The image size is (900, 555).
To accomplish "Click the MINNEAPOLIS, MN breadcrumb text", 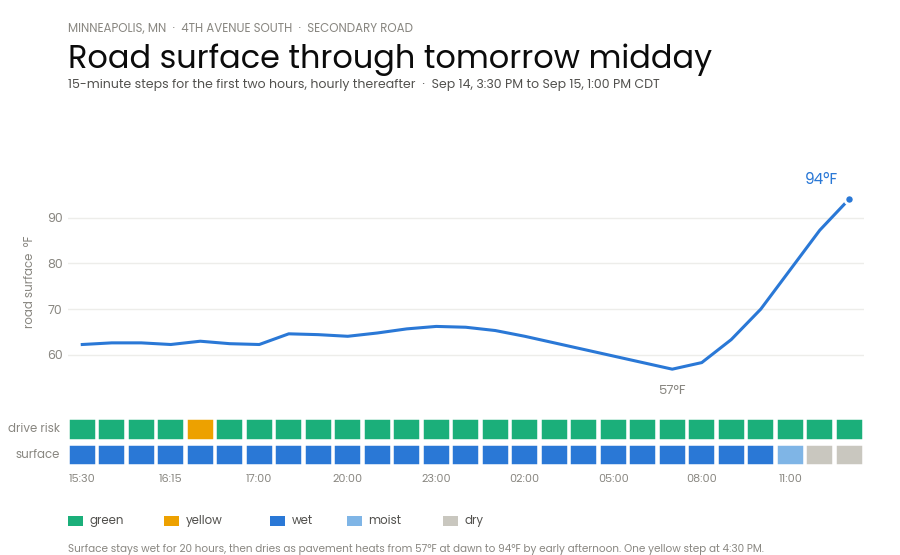I will pos(117,28).
